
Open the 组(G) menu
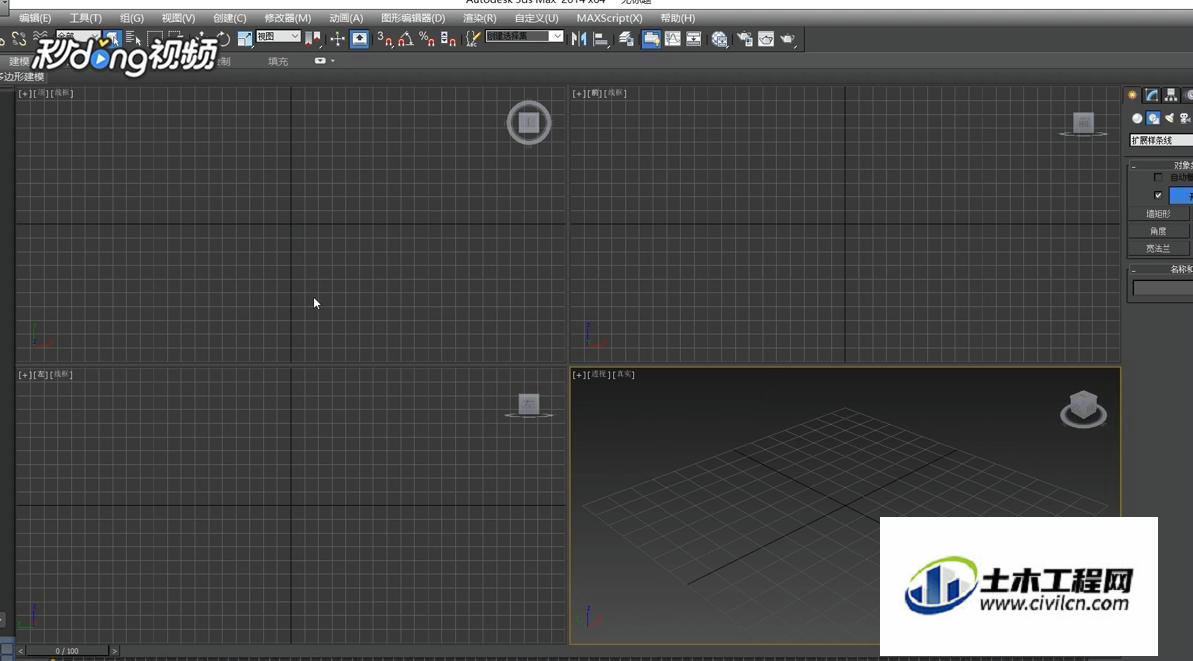pos(132,18)
